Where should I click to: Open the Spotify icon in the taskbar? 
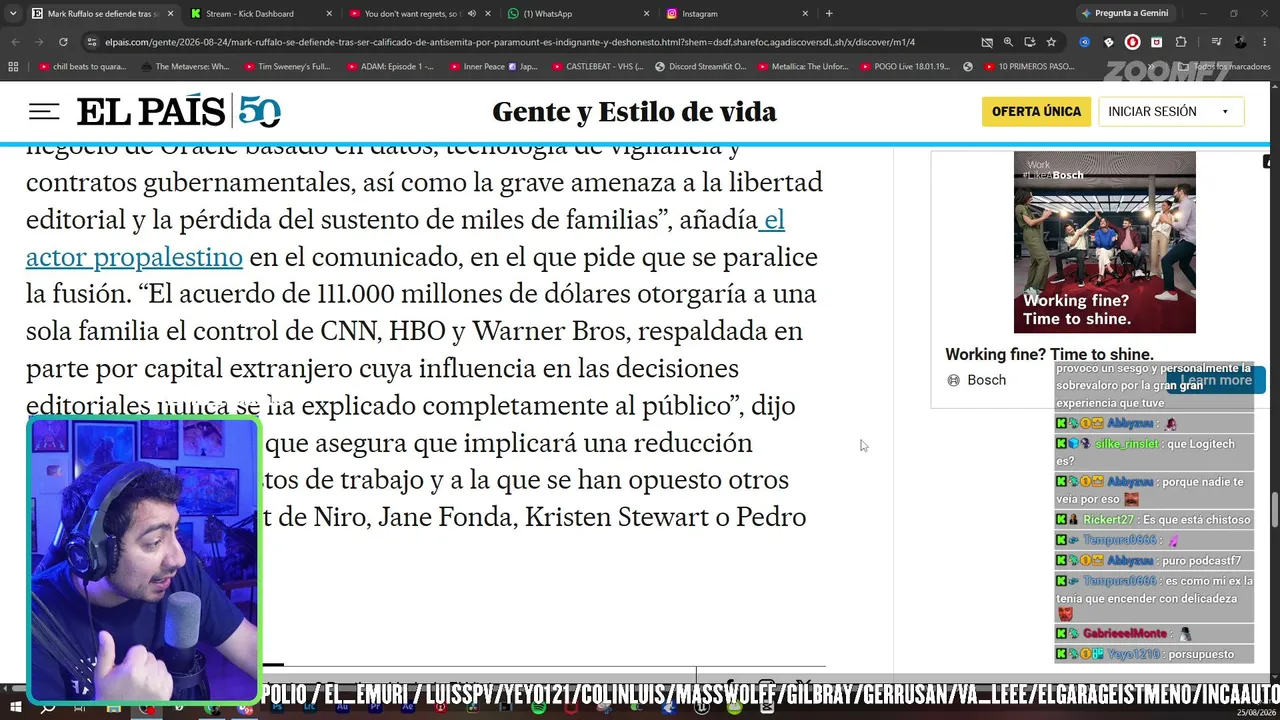pyautogui.click(x=539, y=708)
